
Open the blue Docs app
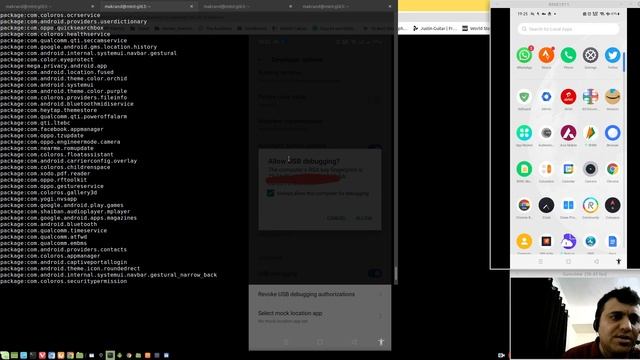(612, 241)
